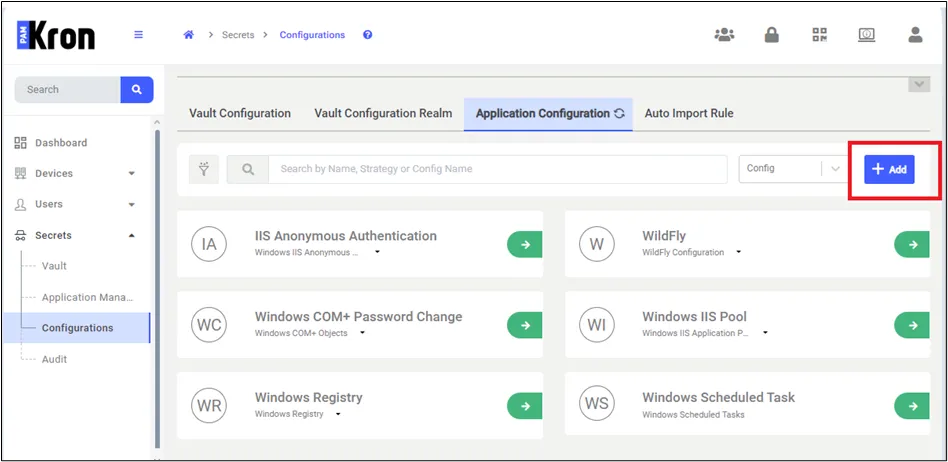The image size is (948, 462).
Task: Select Audit in the sidebar tree
Action: (54, 359)
